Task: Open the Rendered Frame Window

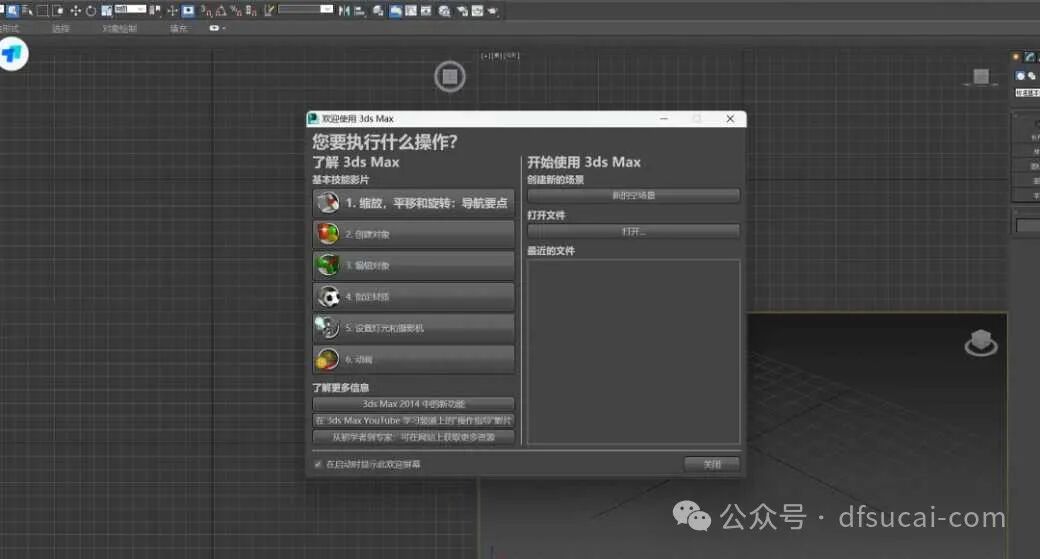Action: pyautogui.click(x=477, y=11)
